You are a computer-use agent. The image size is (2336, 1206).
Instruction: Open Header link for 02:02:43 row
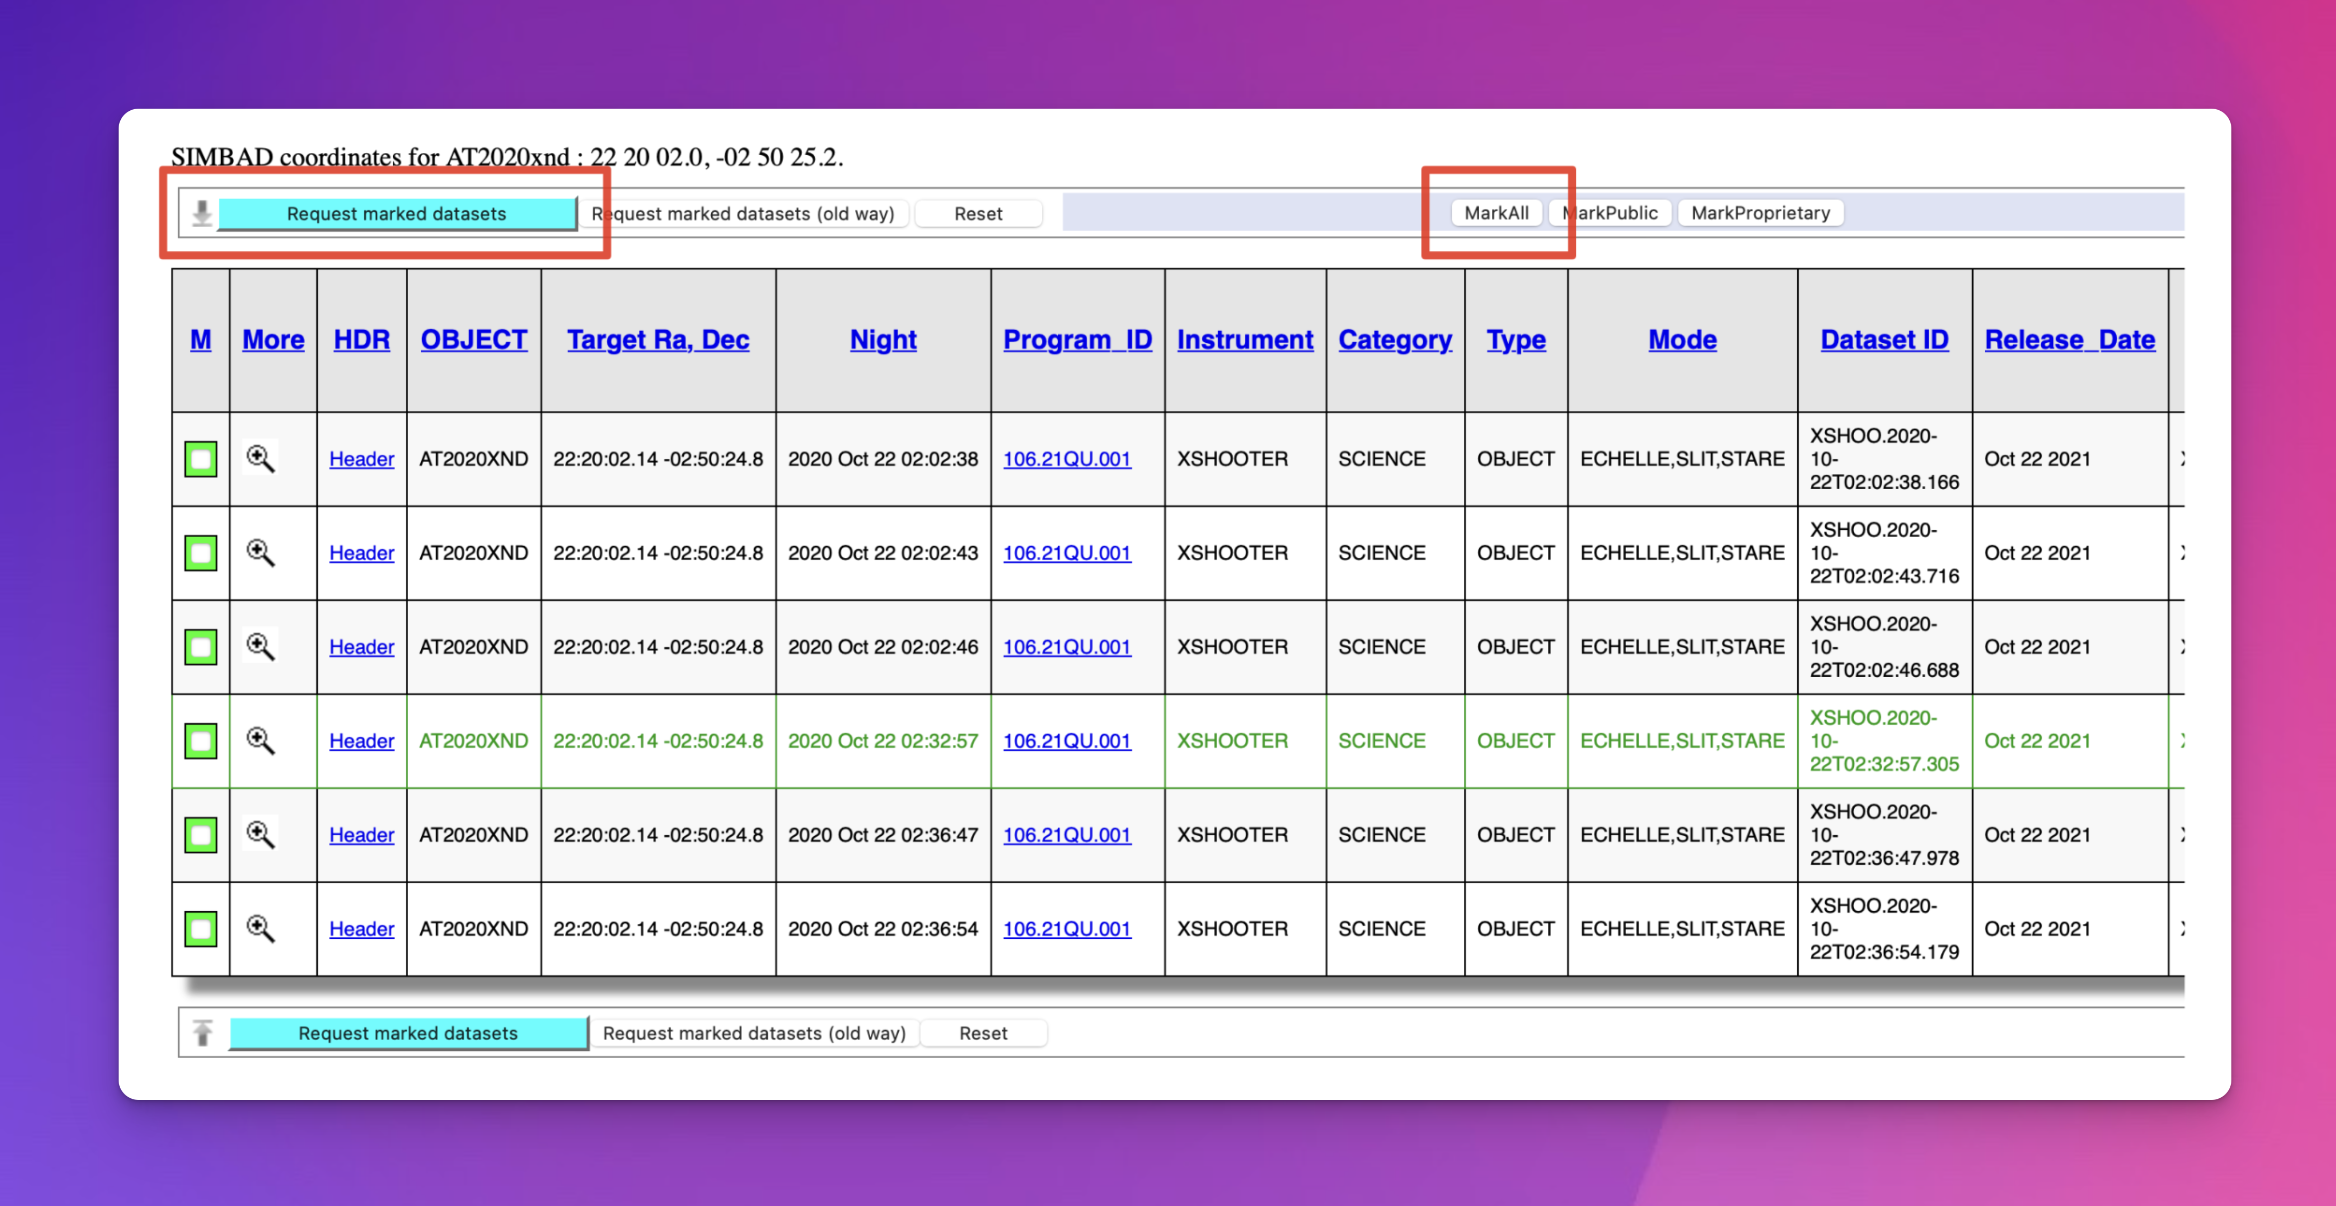click(x=362, y=553)
